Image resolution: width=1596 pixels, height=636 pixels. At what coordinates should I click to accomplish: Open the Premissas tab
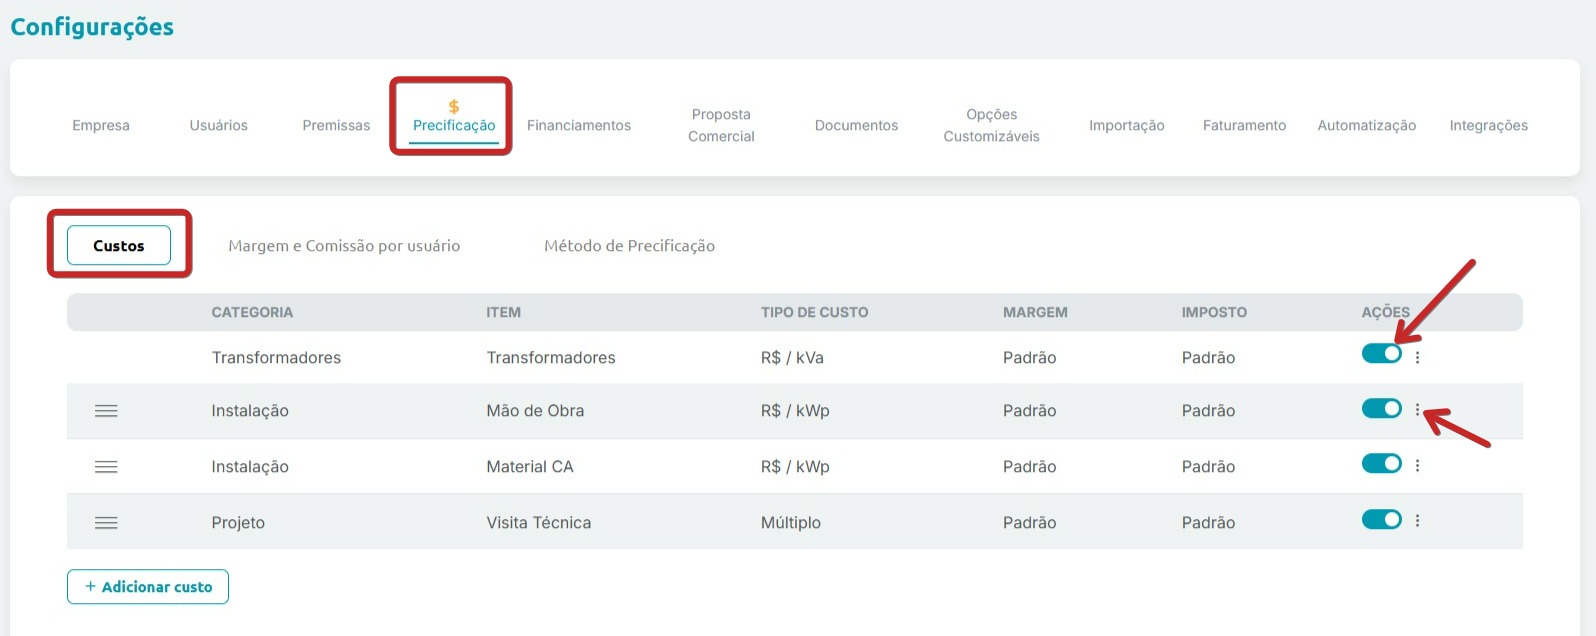pyautogui.click(x=336, y=125)
